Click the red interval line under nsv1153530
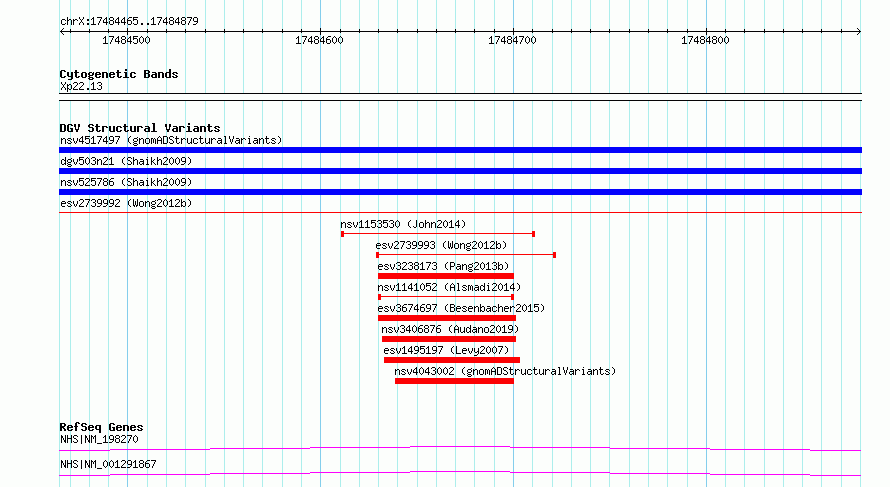Screen dimensions: 890x487 438,234
